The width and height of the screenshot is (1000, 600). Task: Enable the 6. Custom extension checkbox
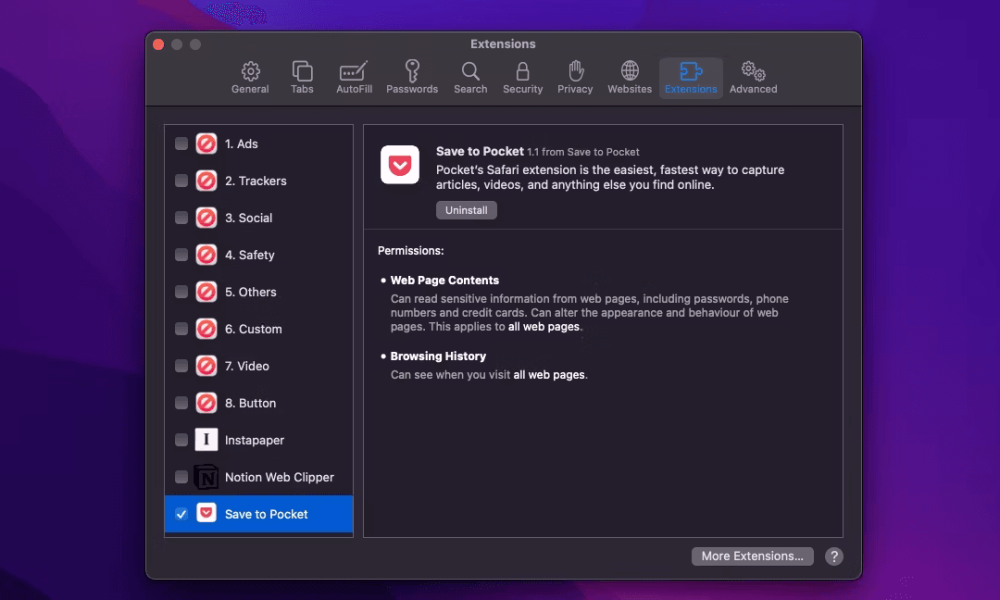[181, 328]
